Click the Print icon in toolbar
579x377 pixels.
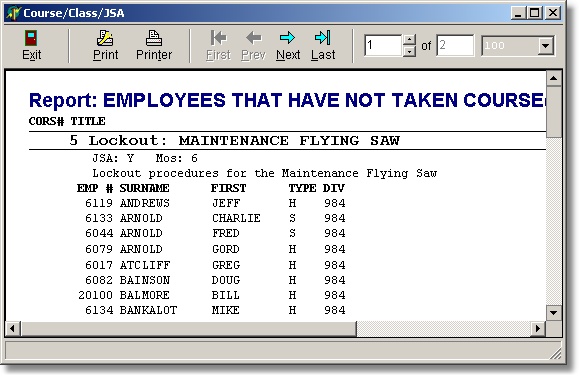[105, 38]
